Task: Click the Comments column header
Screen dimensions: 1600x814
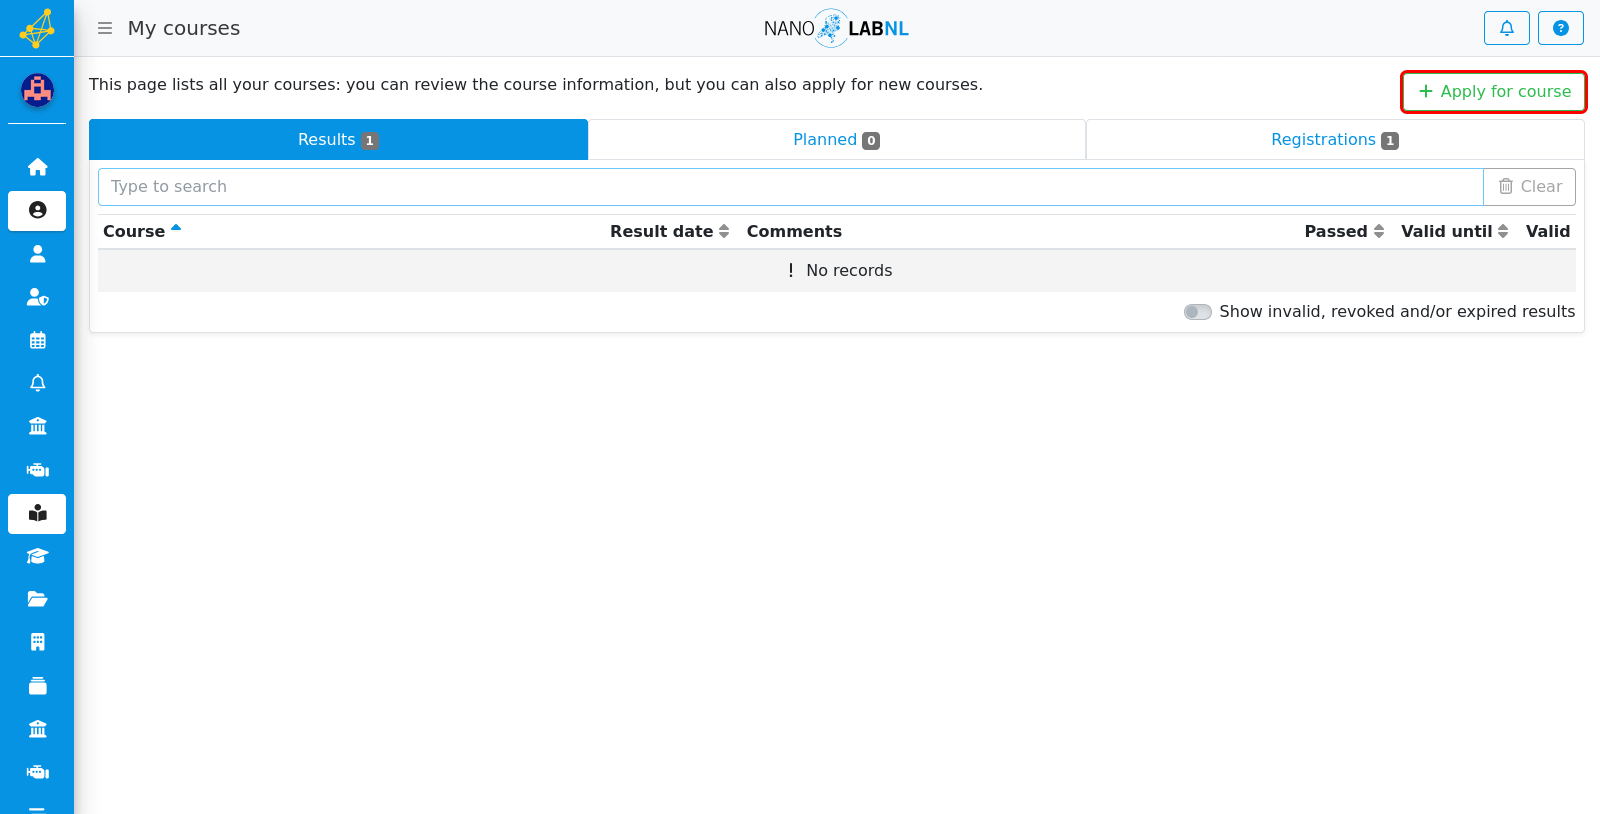Action: click(x=794, y=231)
